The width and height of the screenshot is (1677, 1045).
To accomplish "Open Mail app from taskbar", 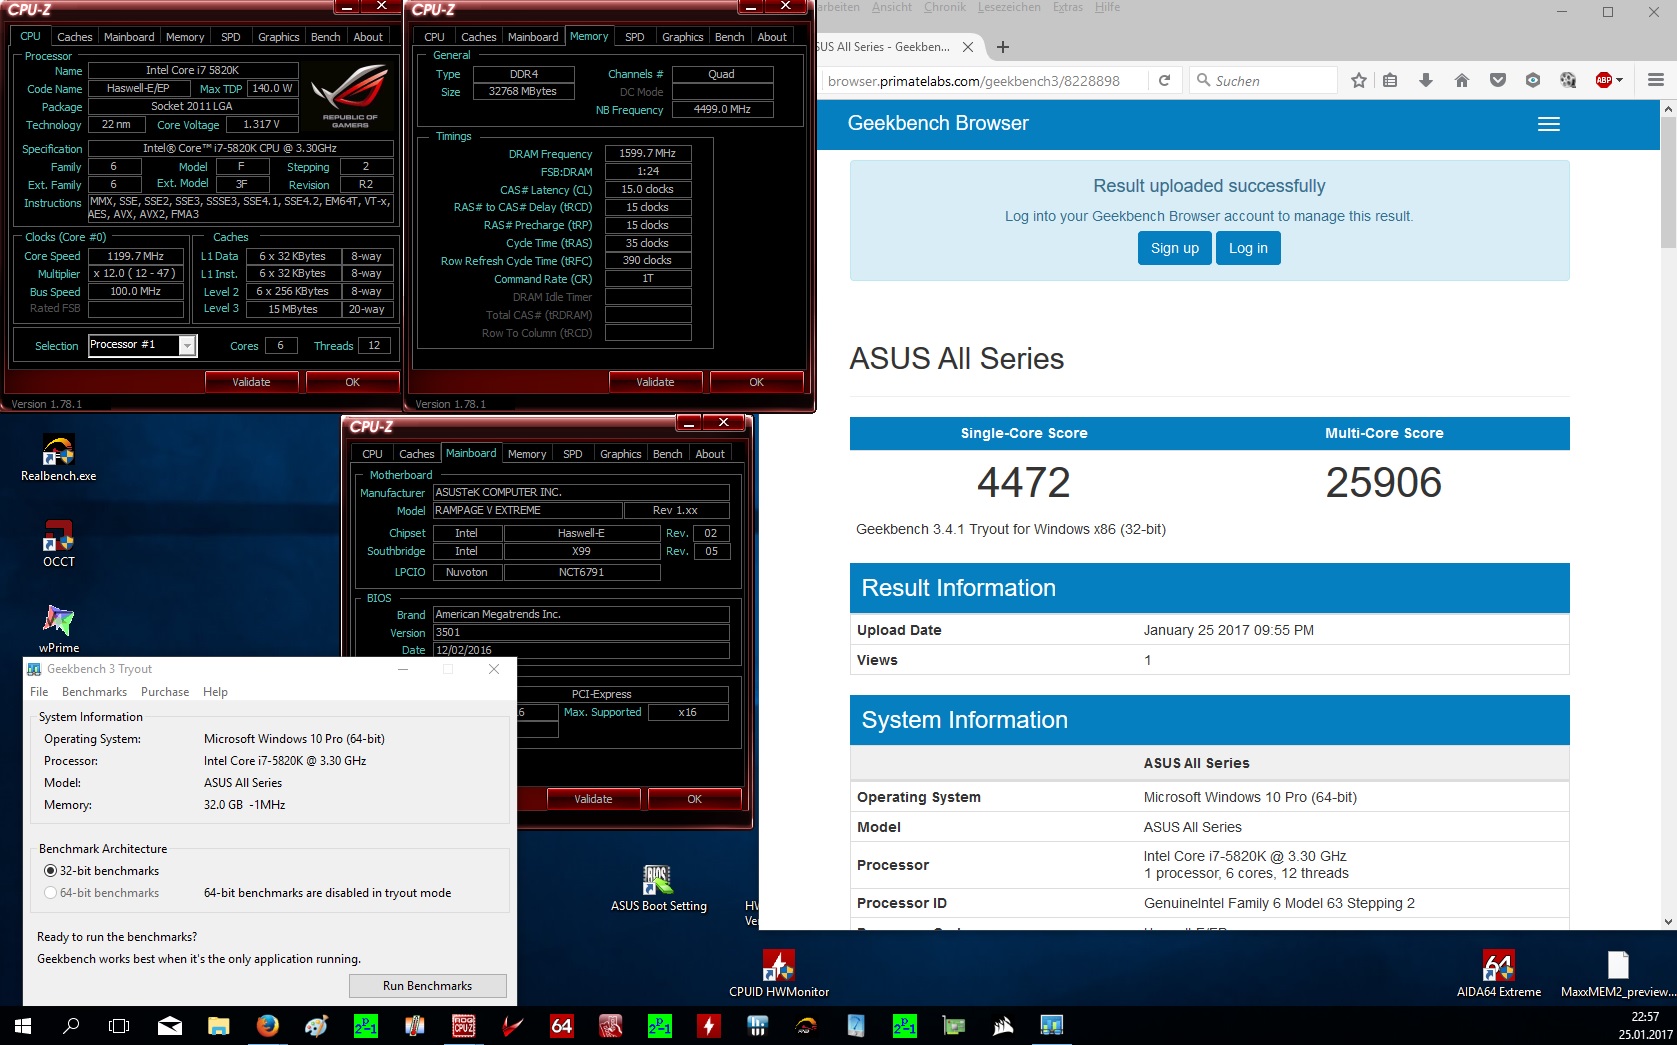I will (x=170, y=1026).
